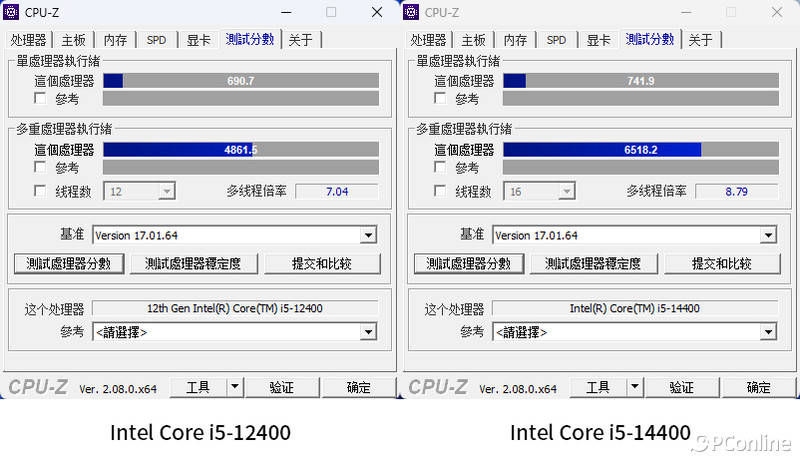Open 主板 tab in right i5-14400 window
The width and height of the screenshot is (800, 460).
pyautogui.click(x=473, y=40)
